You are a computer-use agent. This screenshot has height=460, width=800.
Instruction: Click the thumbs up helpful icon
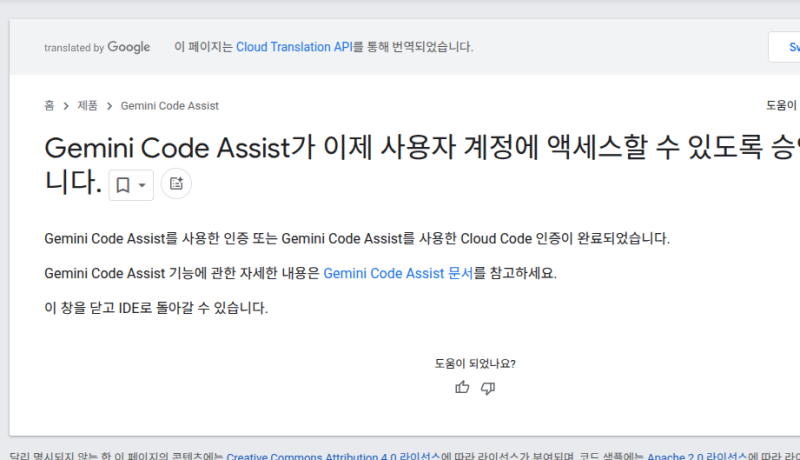(x=462, y=388)
